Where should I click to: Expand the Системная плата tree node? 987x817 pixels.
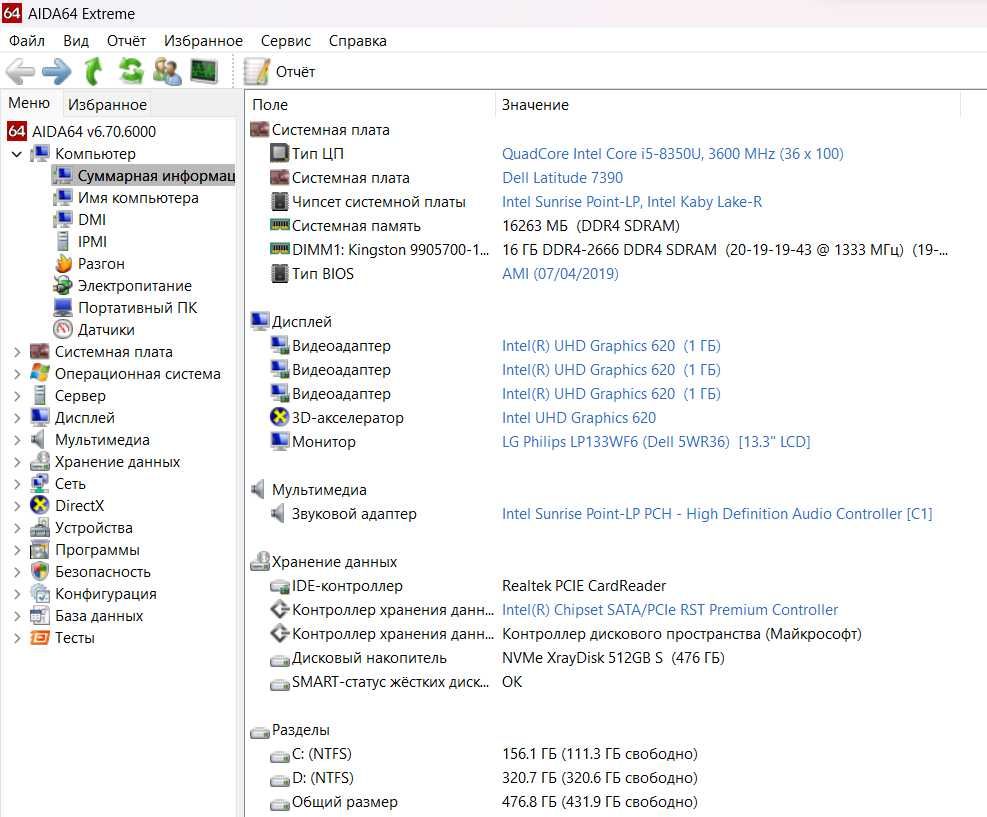click(x=17, y=352)
